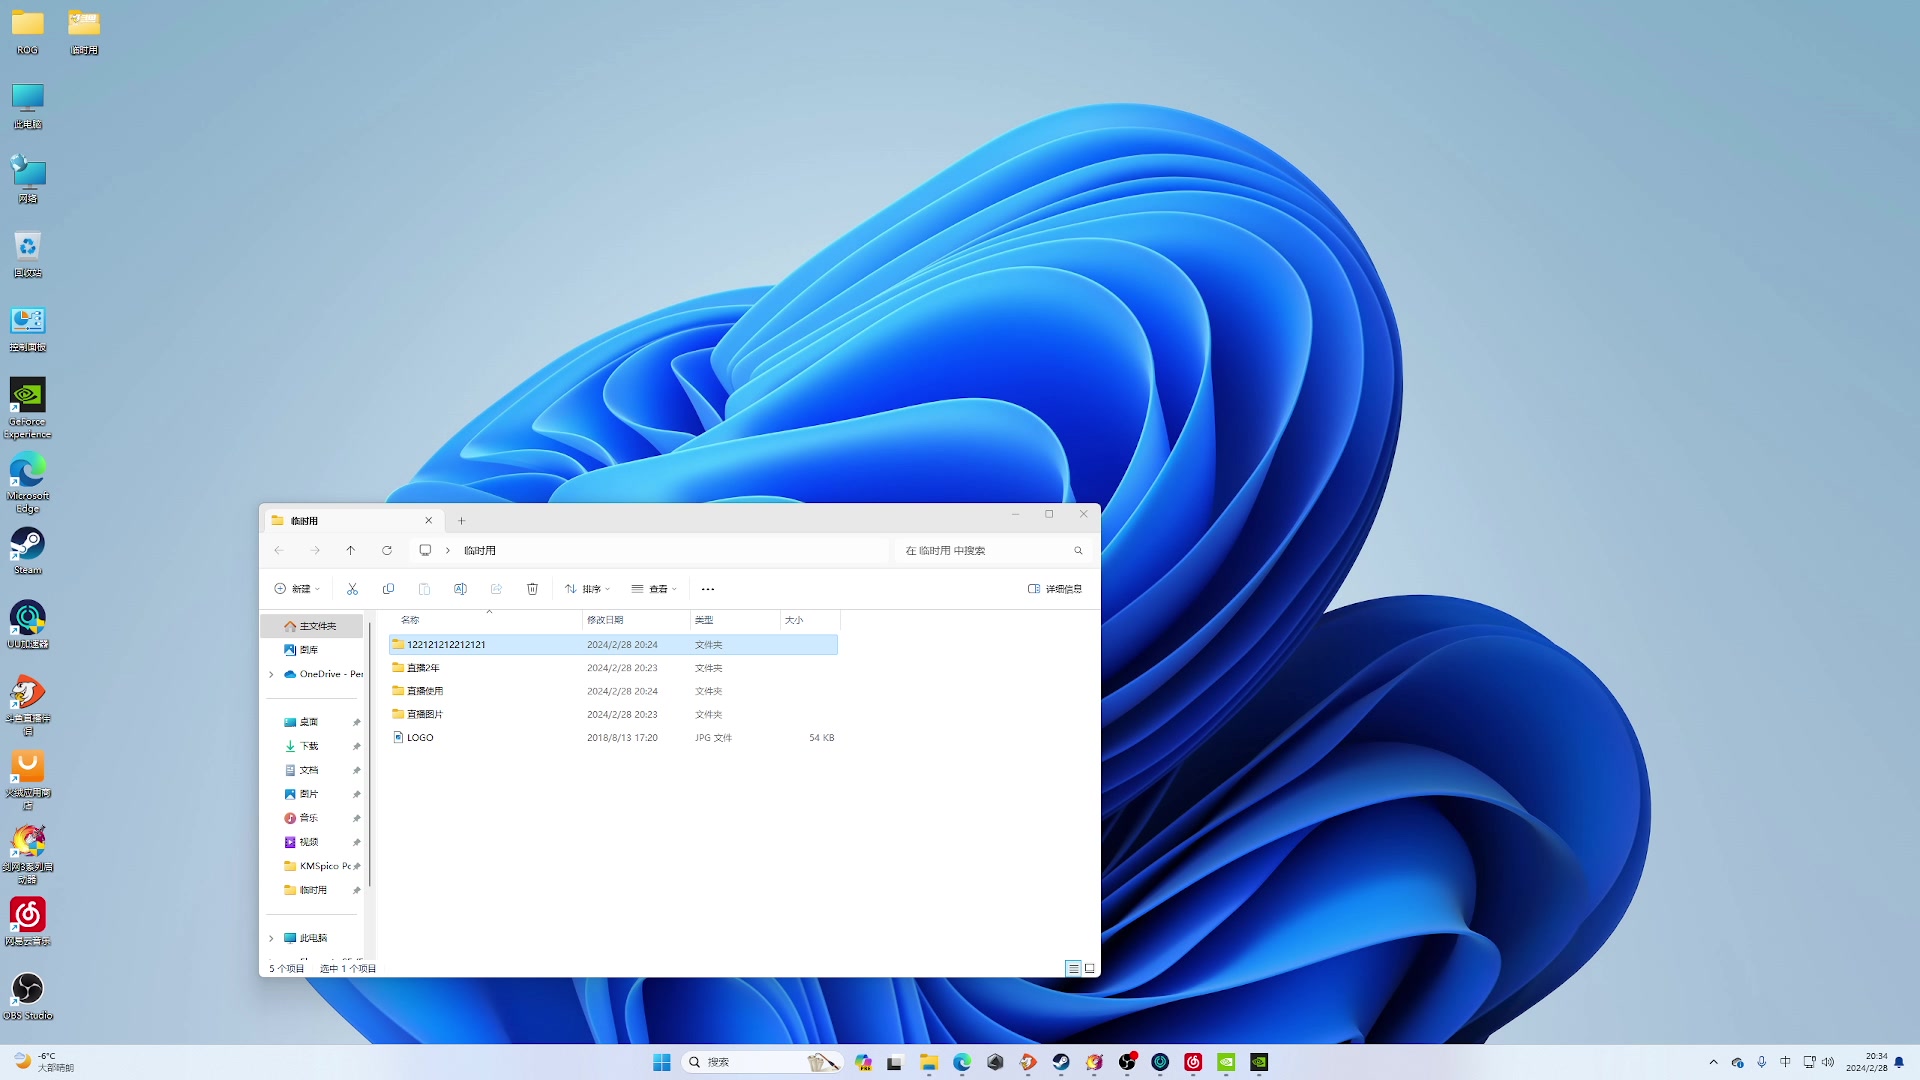Open notifications via the bell icon

pos(1899,1062)
